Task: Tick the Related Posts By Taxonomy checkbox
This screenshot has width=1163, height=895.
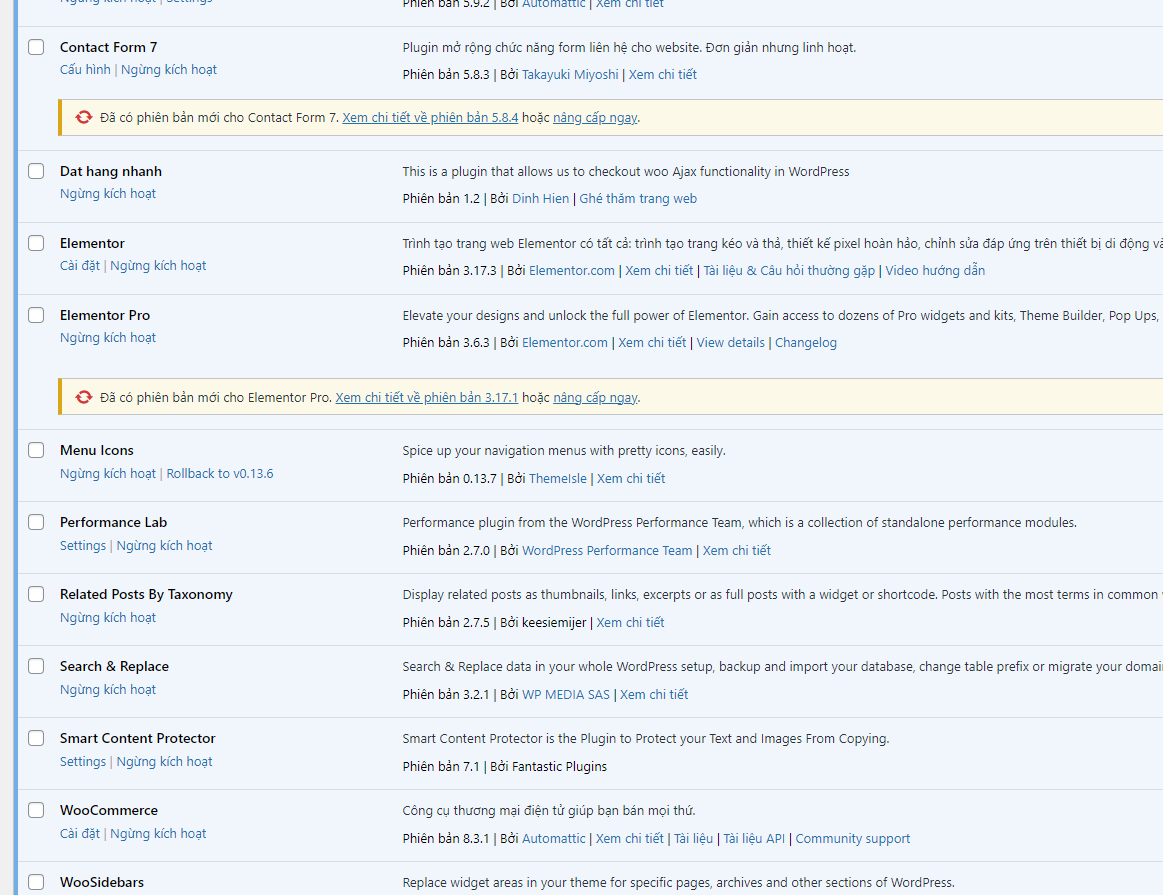Action: click(x=36, y=594)
